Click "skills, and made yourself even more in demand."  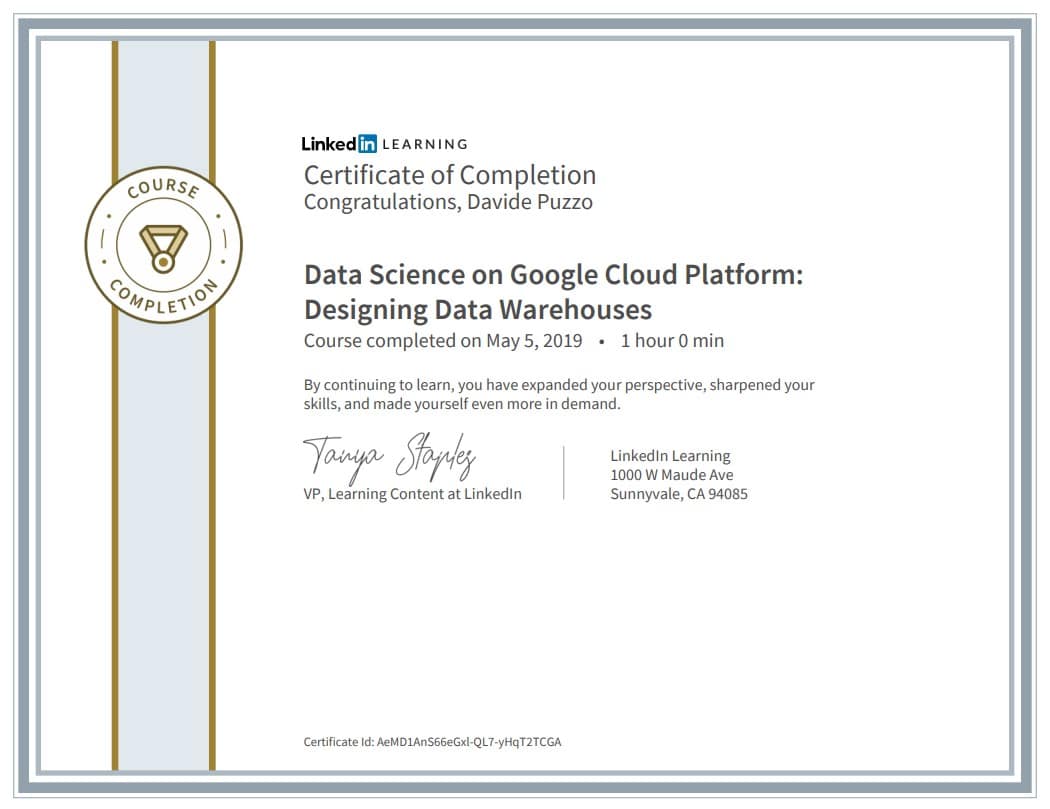pyautogui.click(x=462, y=404)
